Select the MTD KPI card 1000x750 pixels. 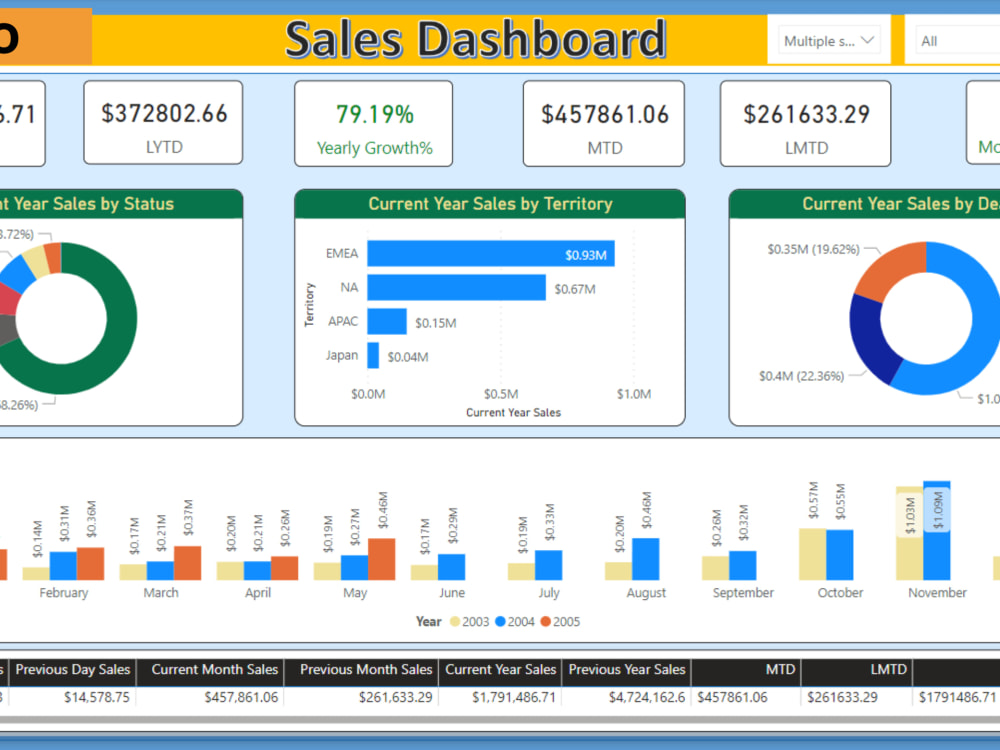(603, 123)
